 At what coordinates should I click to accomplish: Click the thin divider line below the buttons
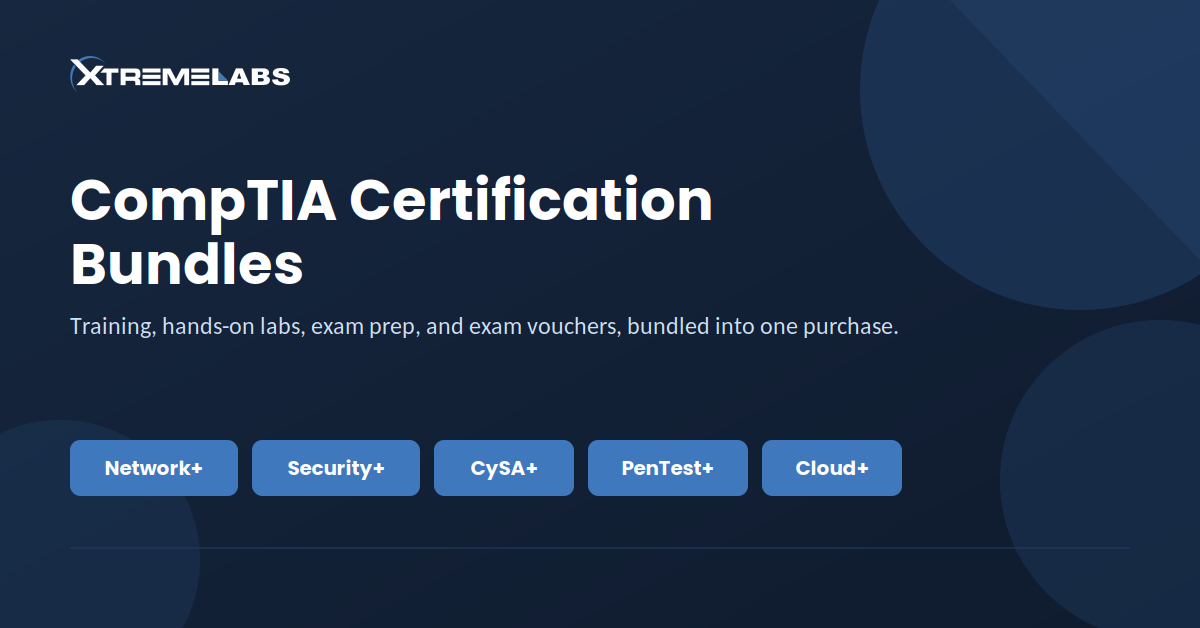pos(600,548)
